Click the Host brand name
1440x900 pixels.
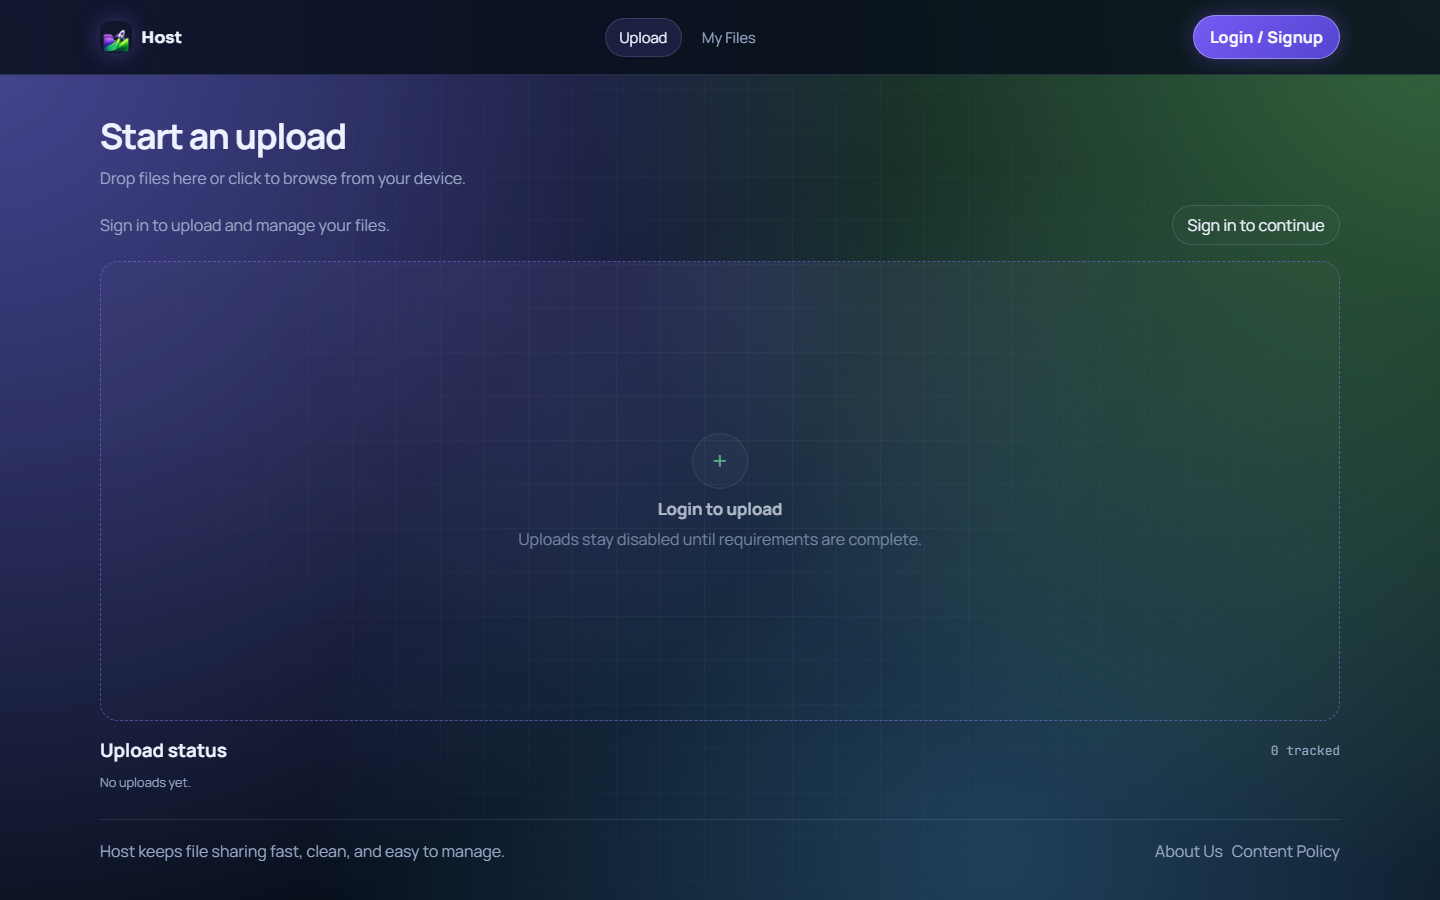tap(161, 37)
